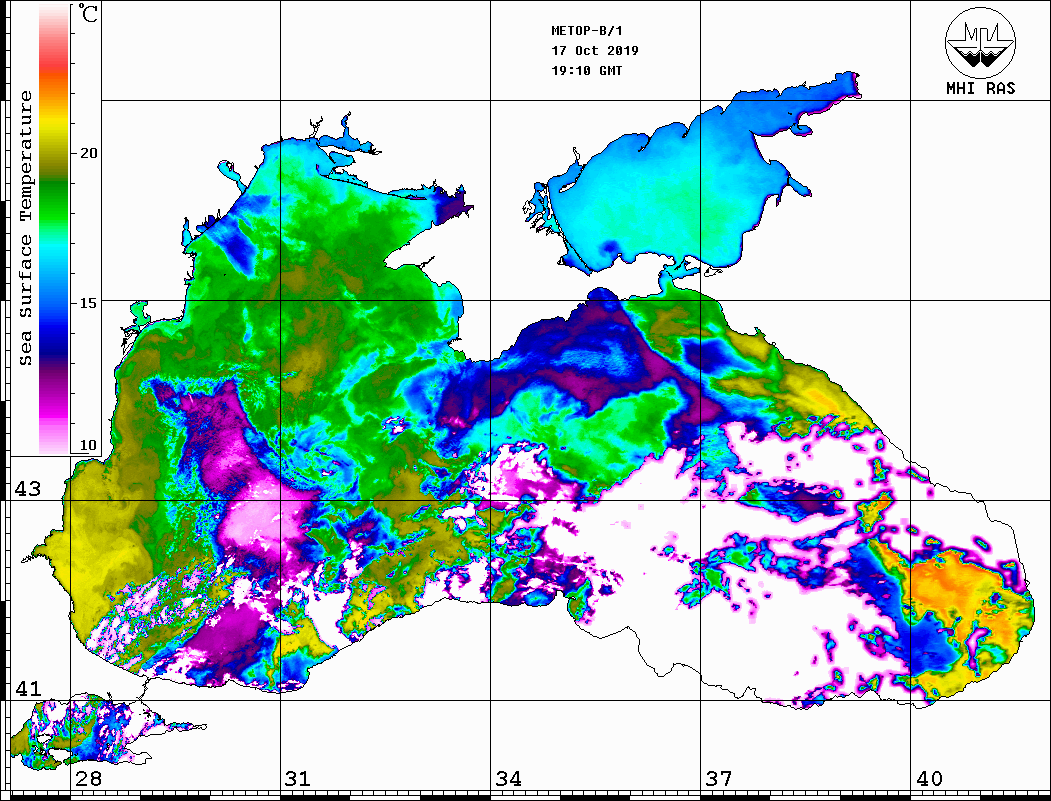Click the latitude label '41'
Viewport: 1051px width, 801px height.
coord(28,688)
